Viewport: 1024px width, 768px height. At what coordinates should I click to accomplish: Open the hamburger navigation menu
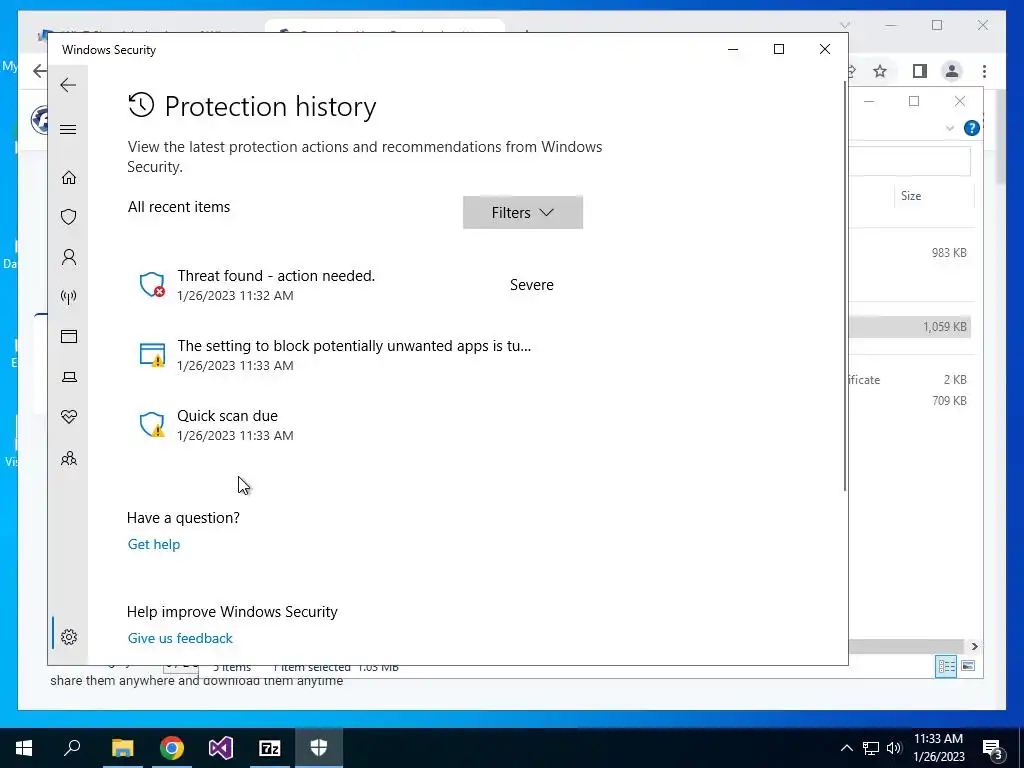point(68,129)
